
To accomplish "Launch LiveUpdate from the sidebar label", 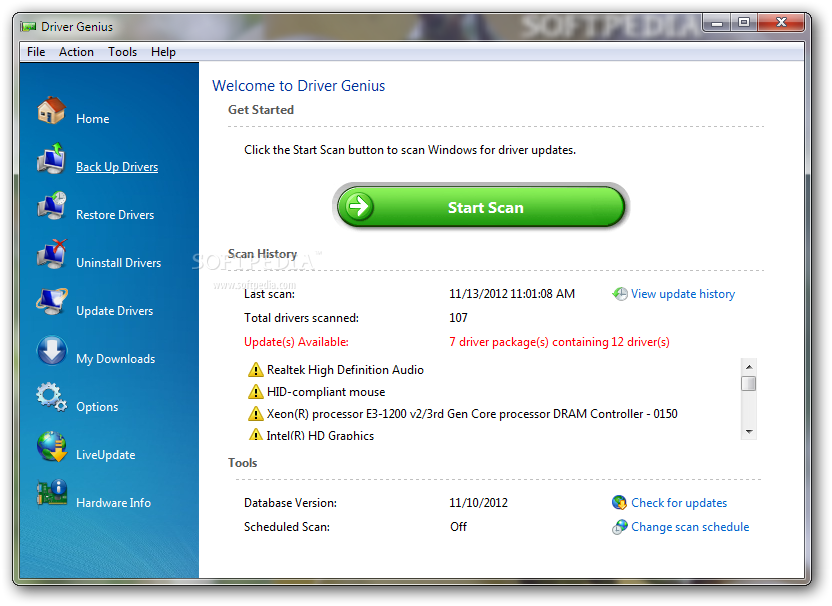I will point(106,455).
